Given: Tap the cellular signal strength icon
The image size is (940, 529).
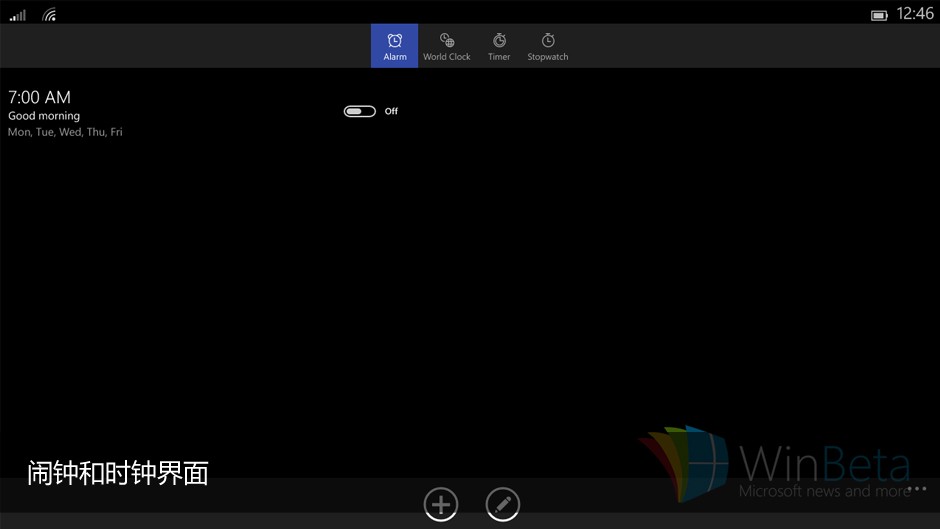Looking at the screenshot, I should point(17,14).
